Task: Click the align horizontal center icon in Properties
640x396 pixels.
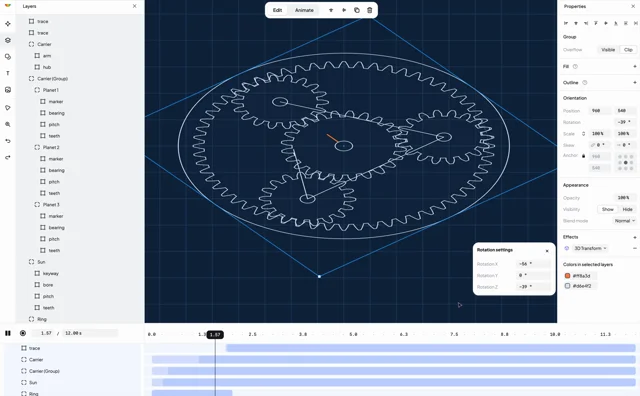Action: [576, 23]
